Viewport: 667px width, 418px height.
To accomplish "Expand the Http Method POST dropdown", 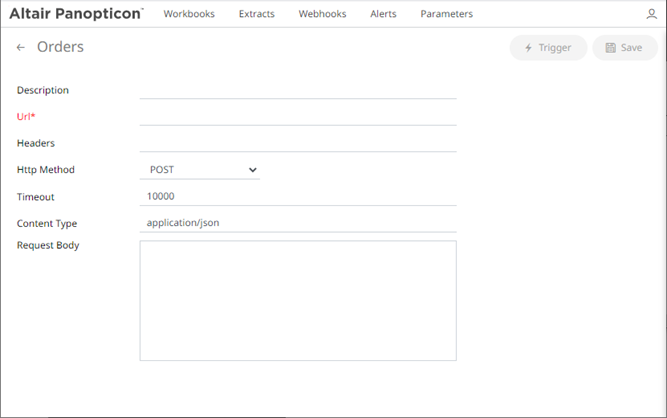I will 200,170.
